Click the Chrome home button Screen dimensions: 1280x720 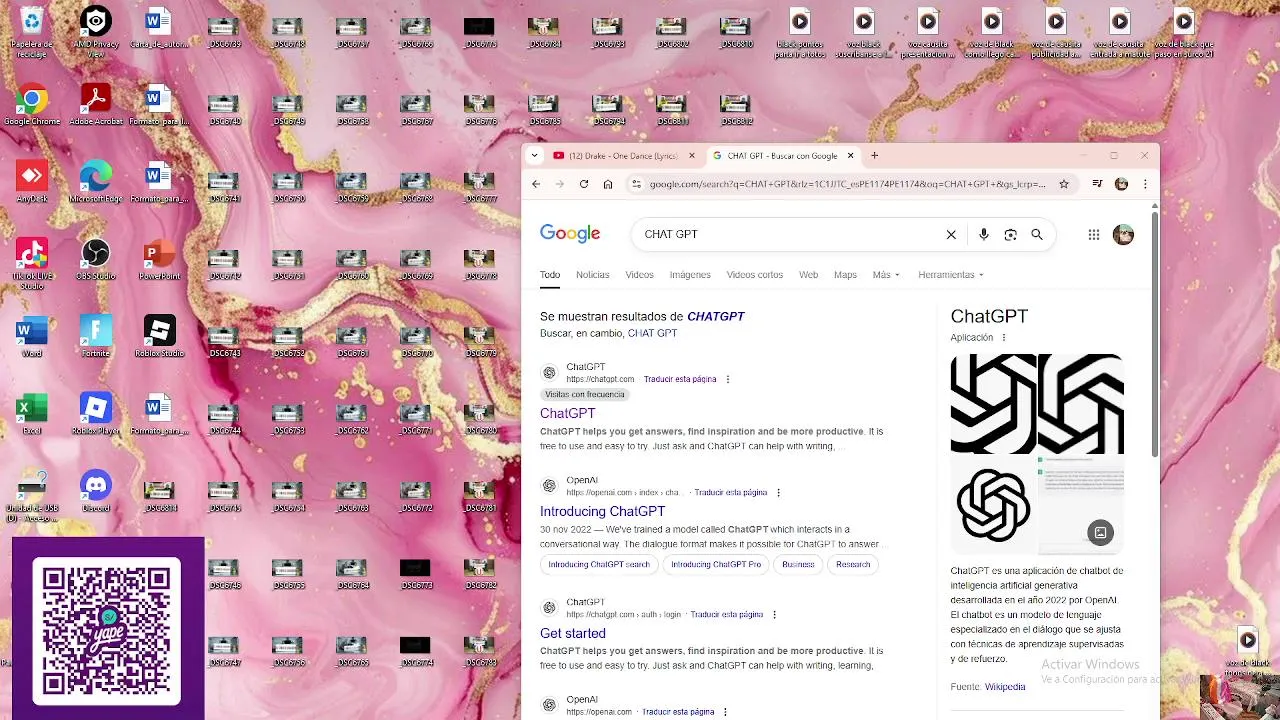click(x=608, y=184)
